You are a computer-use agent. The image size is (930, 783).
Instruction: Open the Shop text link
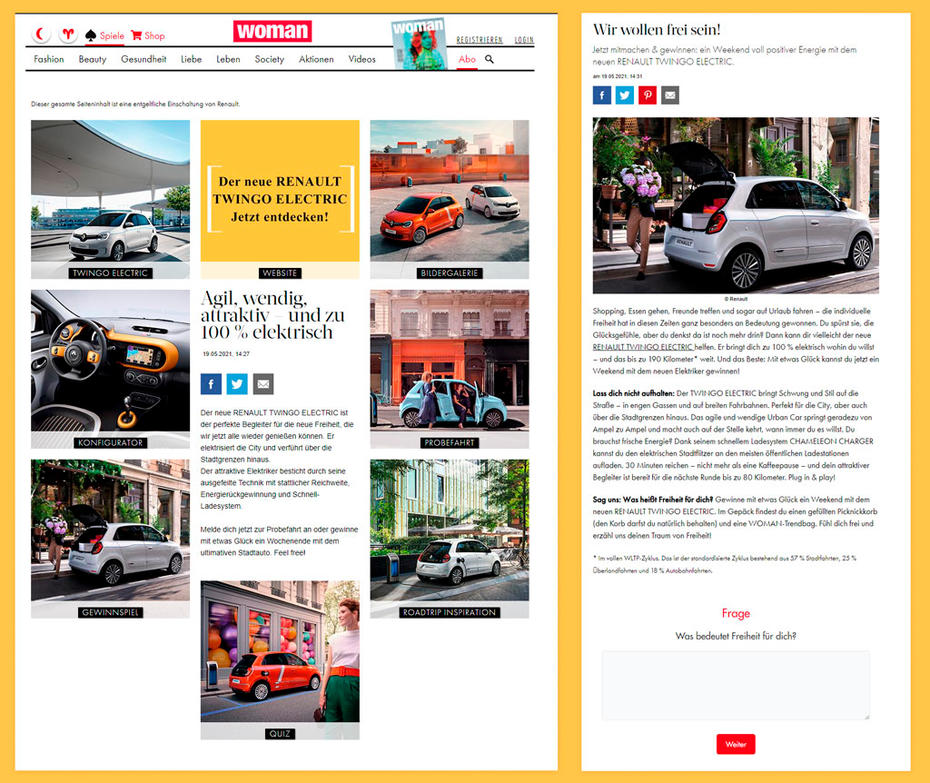[x=154, y=36]
